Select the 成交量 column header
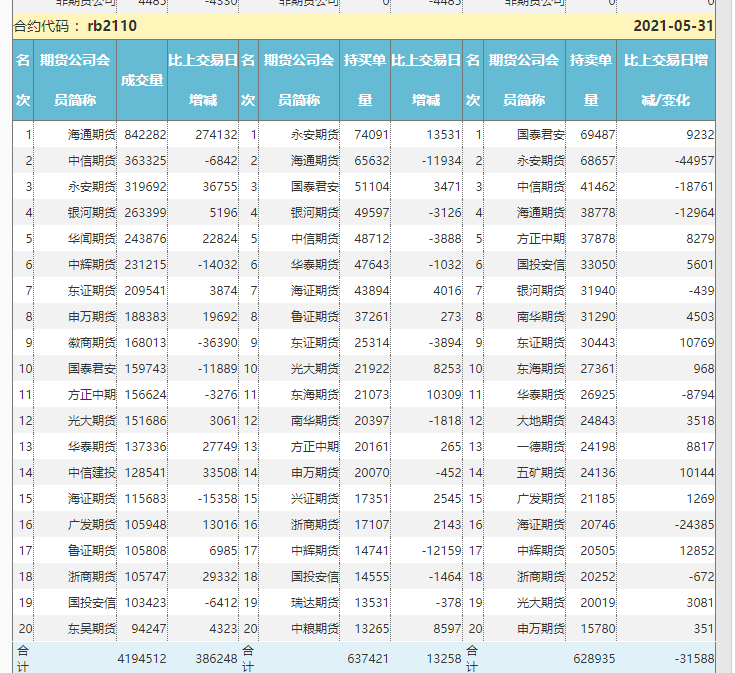This screenshot has height=673, width=735. coord(141,80)
